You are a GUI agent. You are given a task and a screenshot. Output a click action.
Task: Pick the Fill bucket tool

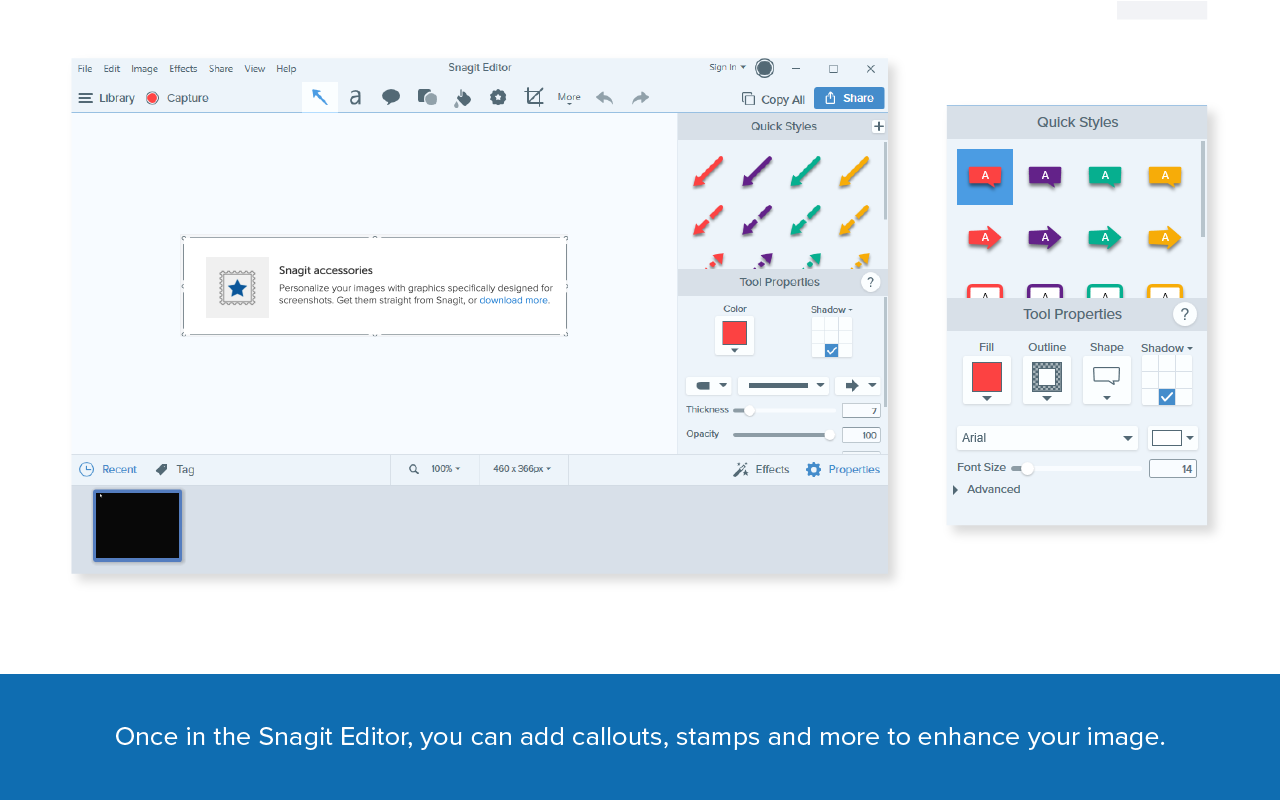click(462, 97)
